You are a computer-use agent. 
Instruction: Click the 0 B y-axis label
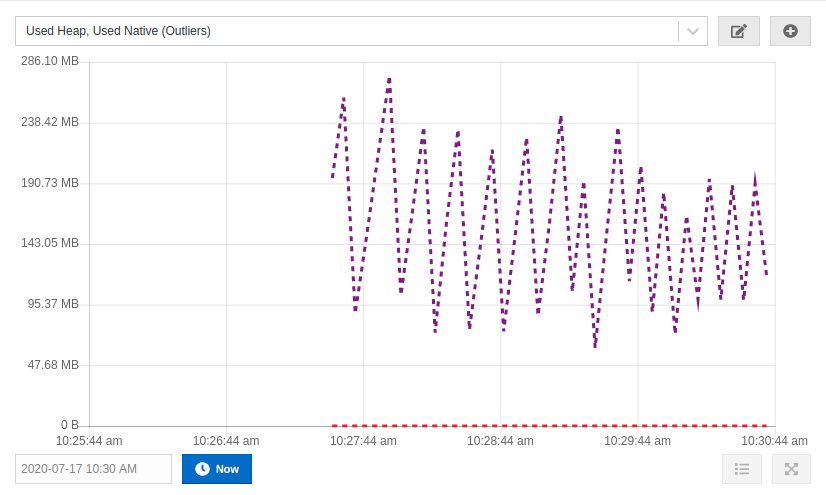tap(69, 425)
